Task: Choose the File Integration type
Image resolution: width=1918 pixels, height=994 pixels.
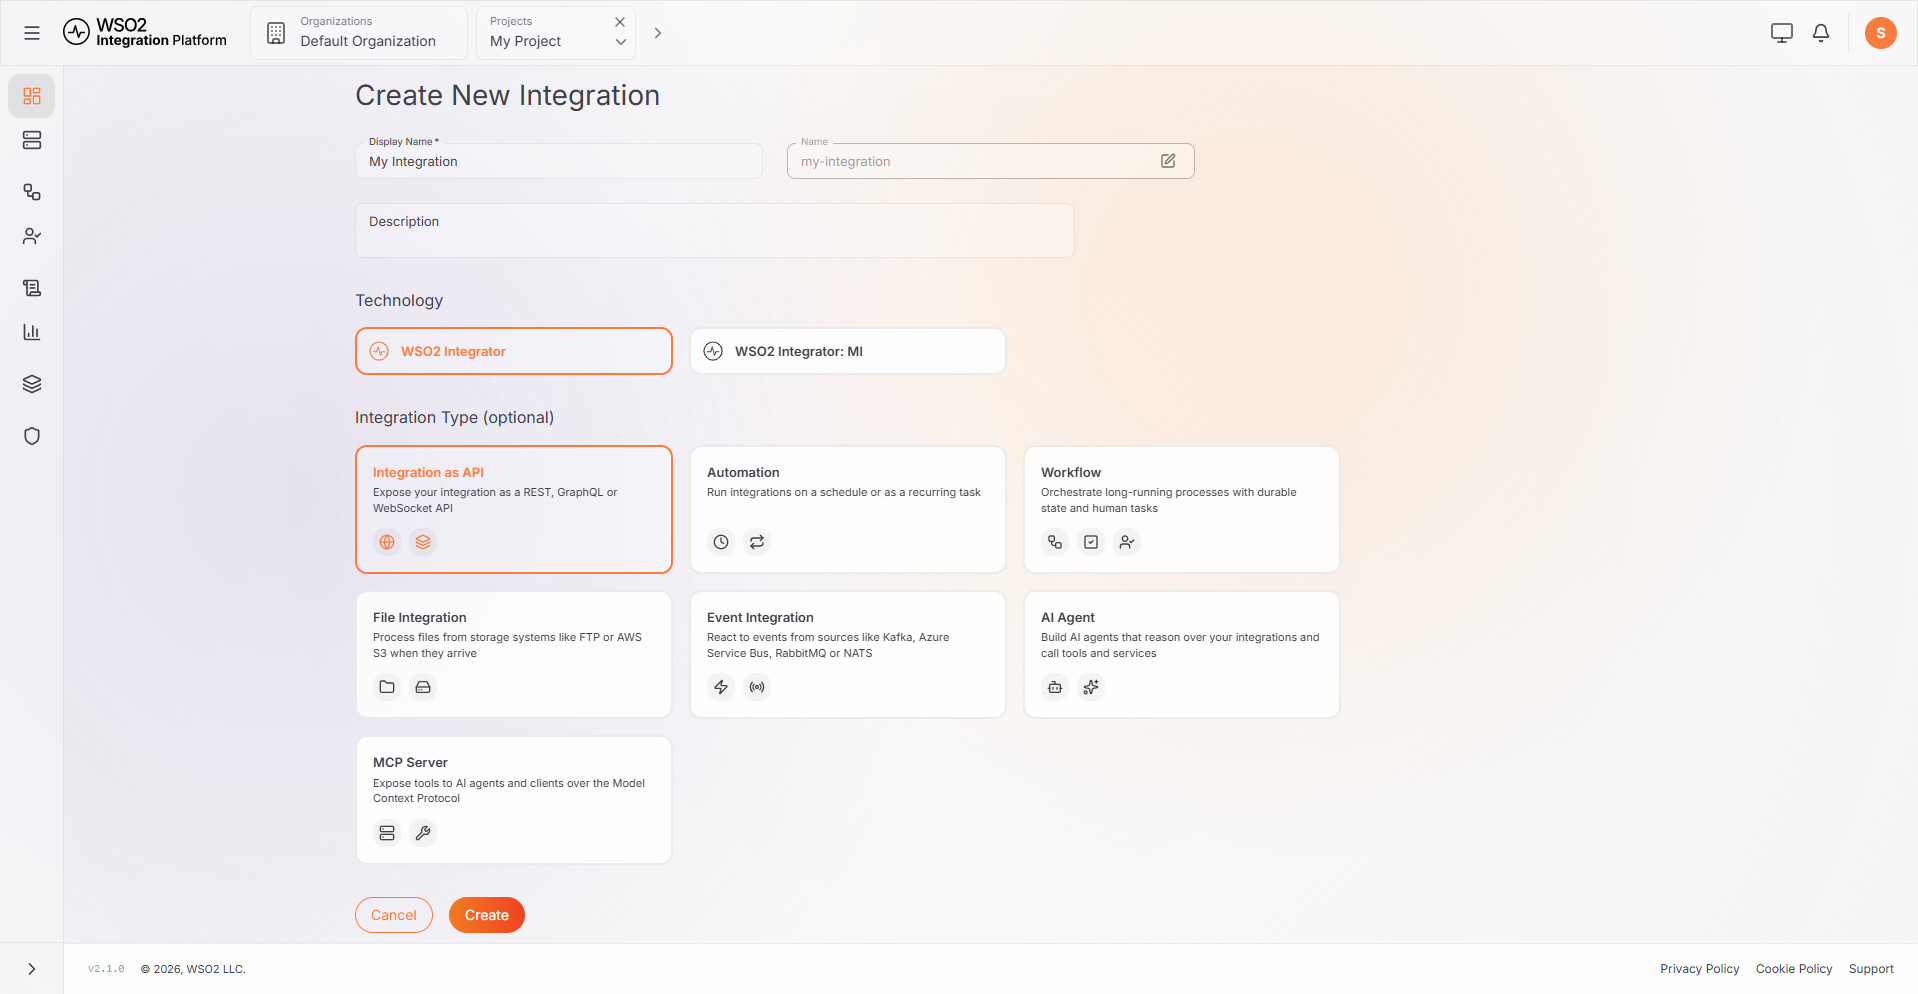Action: tap(514, 654)
